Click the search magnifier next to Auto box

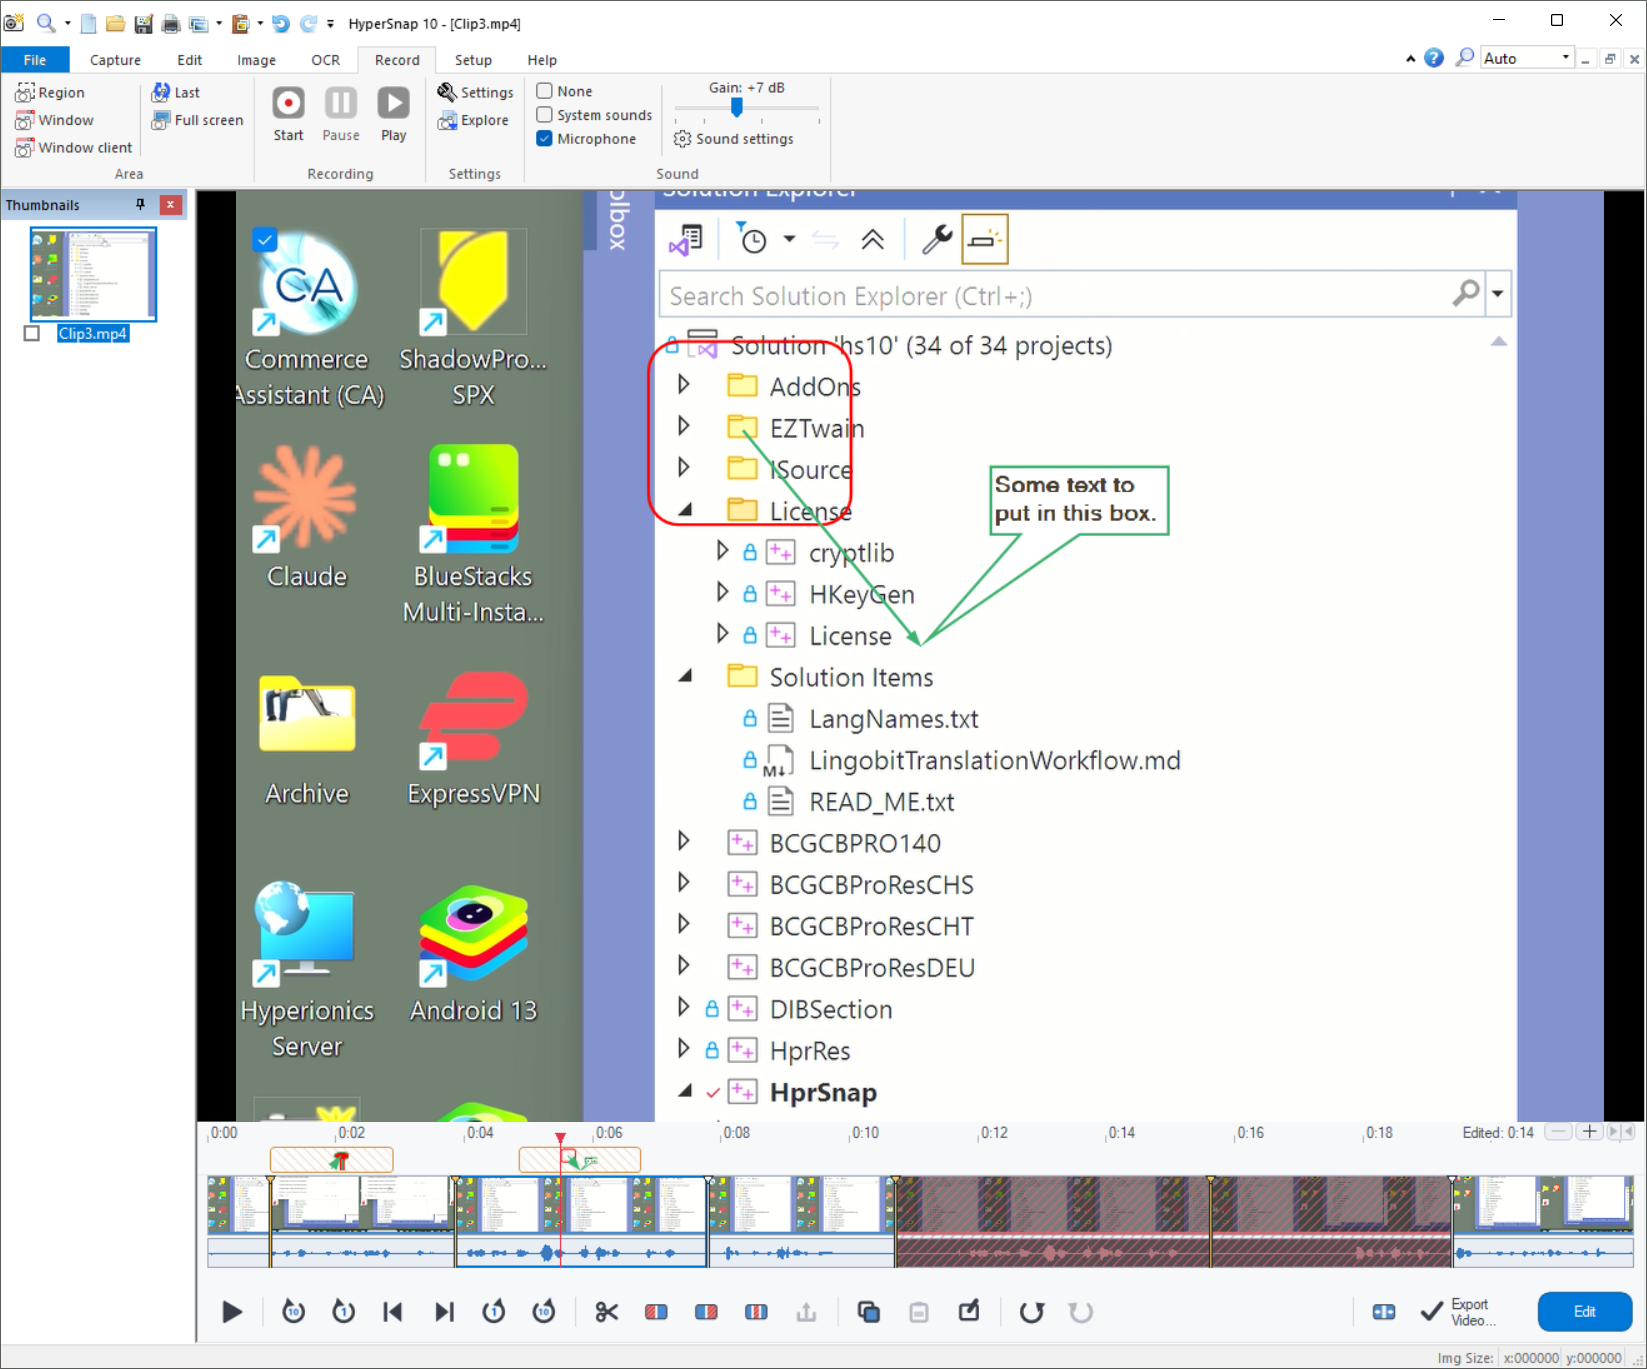(1464, 58)
